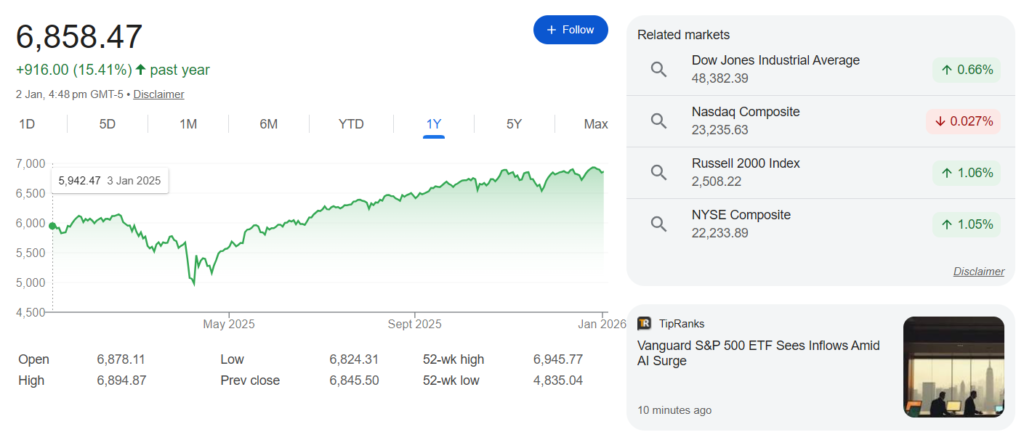Open Disclaimer link in Related markets

978,271
